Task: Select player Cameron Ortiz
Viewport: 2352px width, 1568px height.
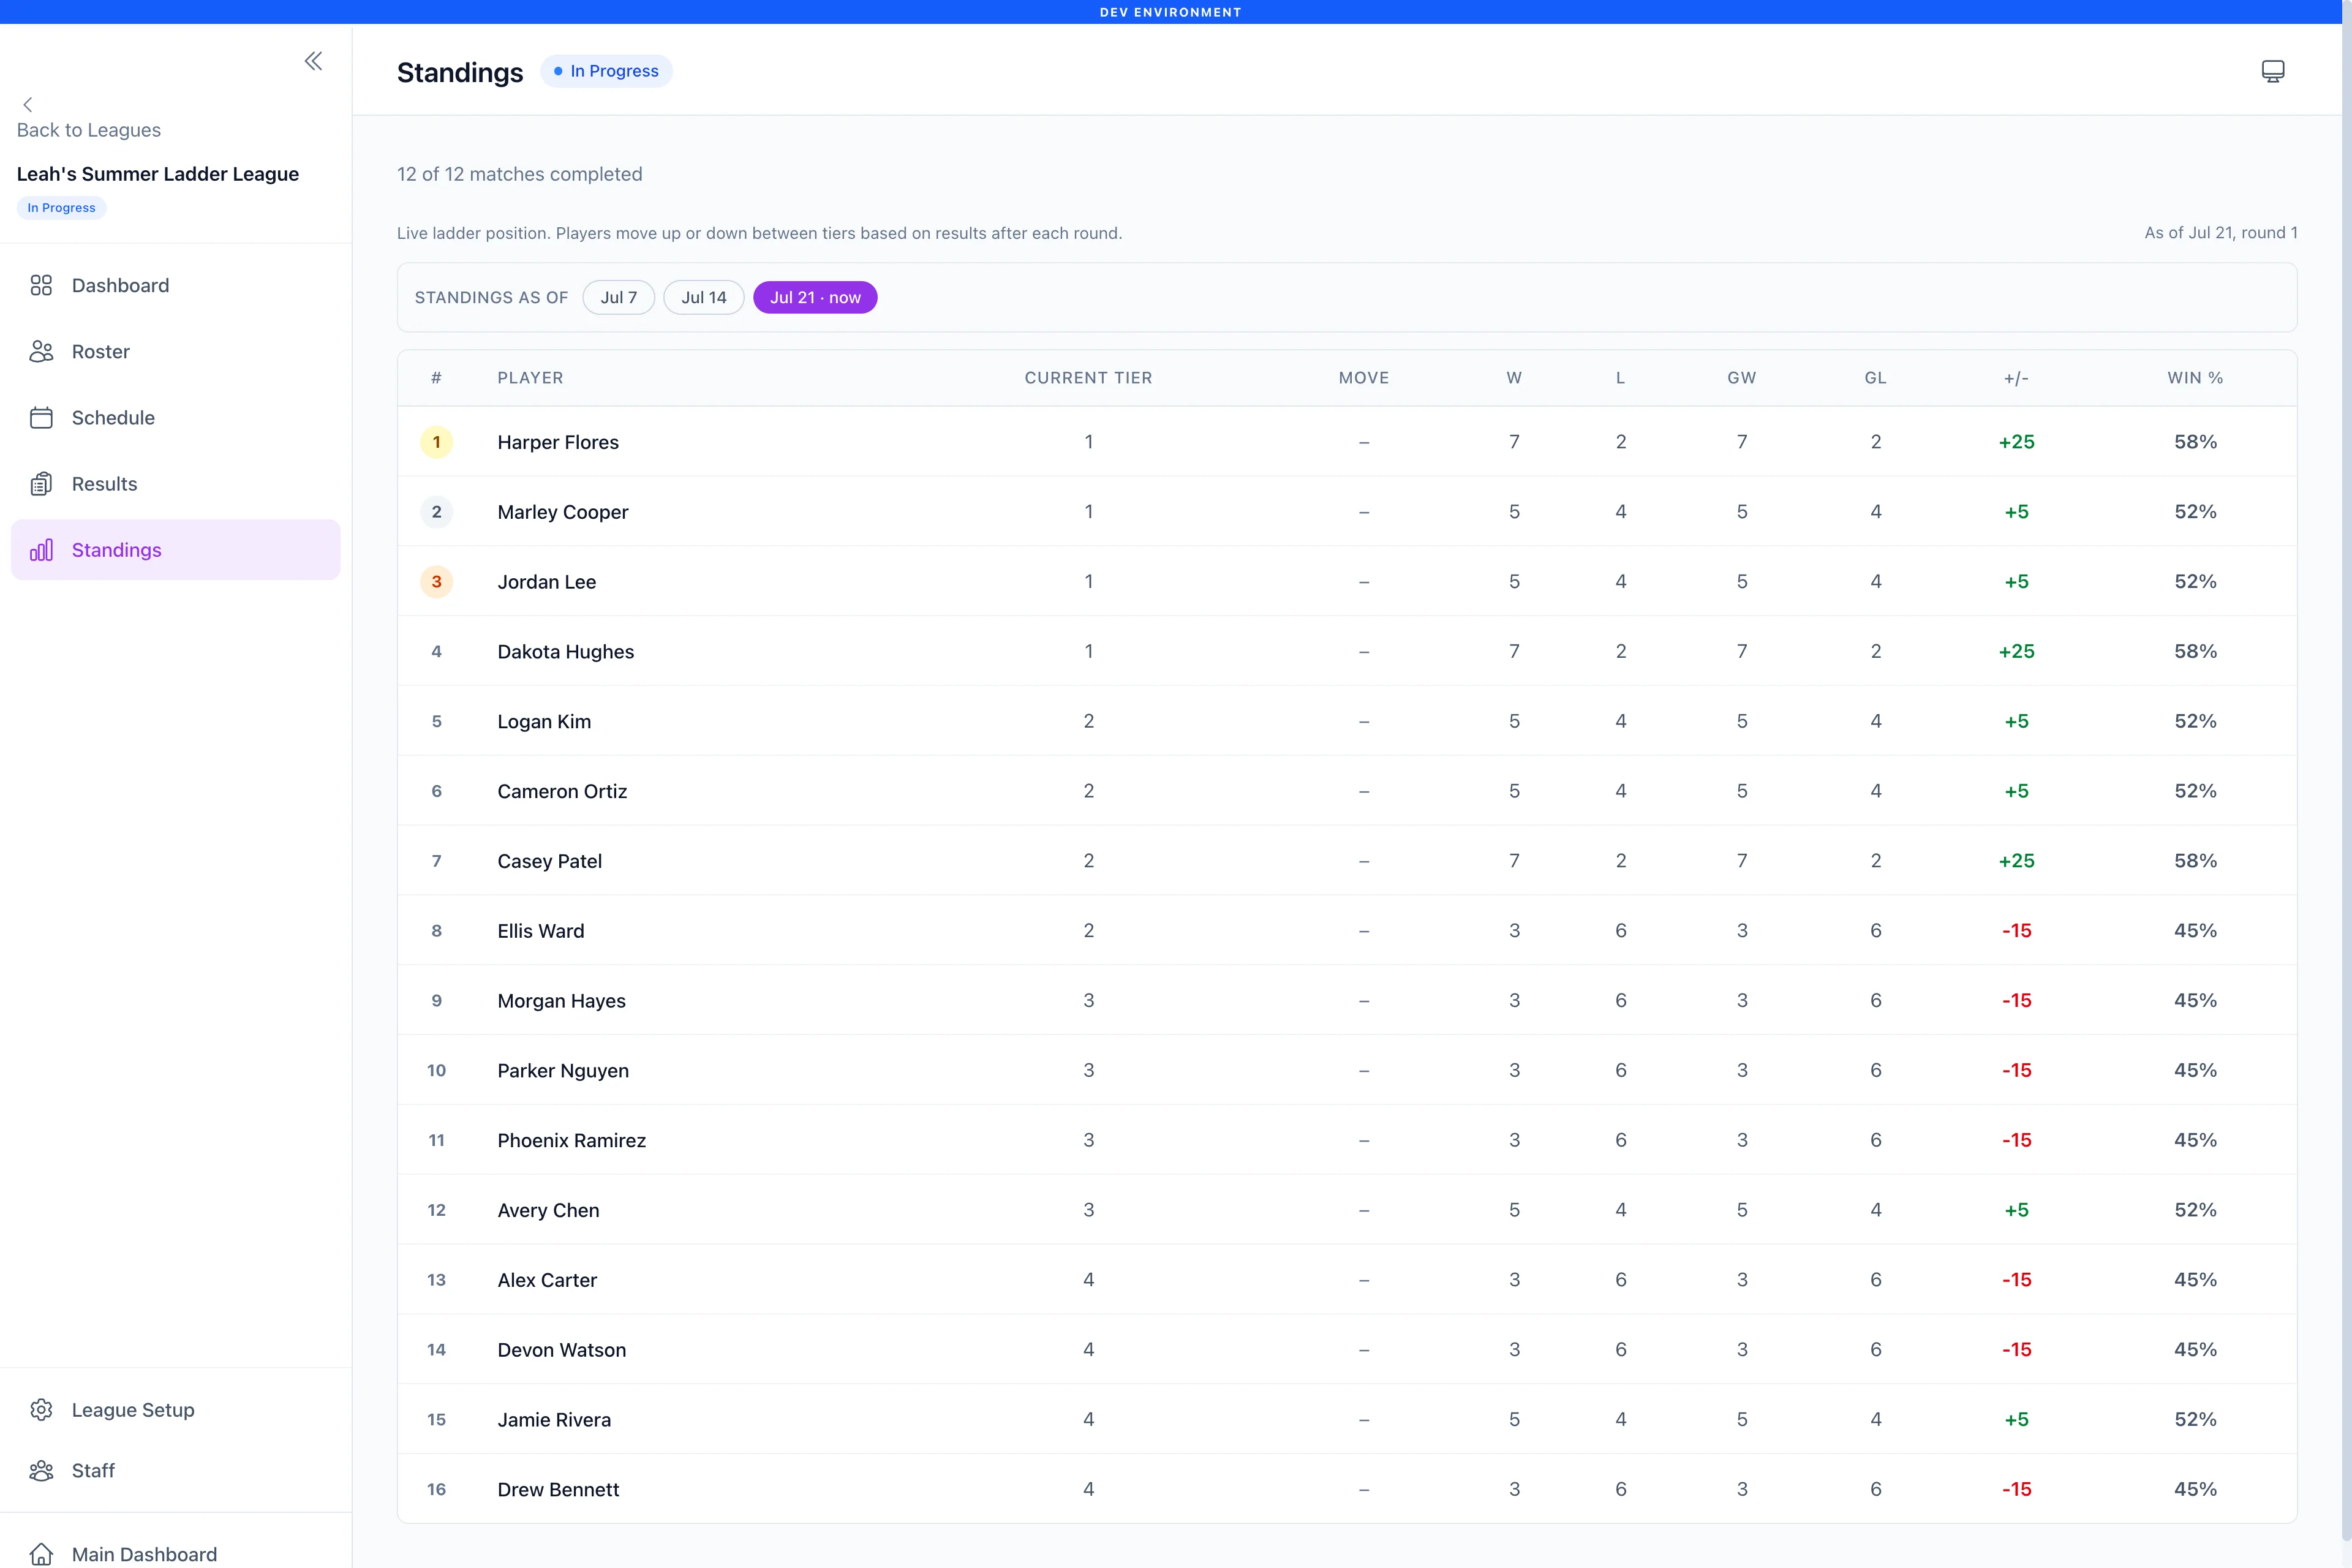Action: coord(562,791)
